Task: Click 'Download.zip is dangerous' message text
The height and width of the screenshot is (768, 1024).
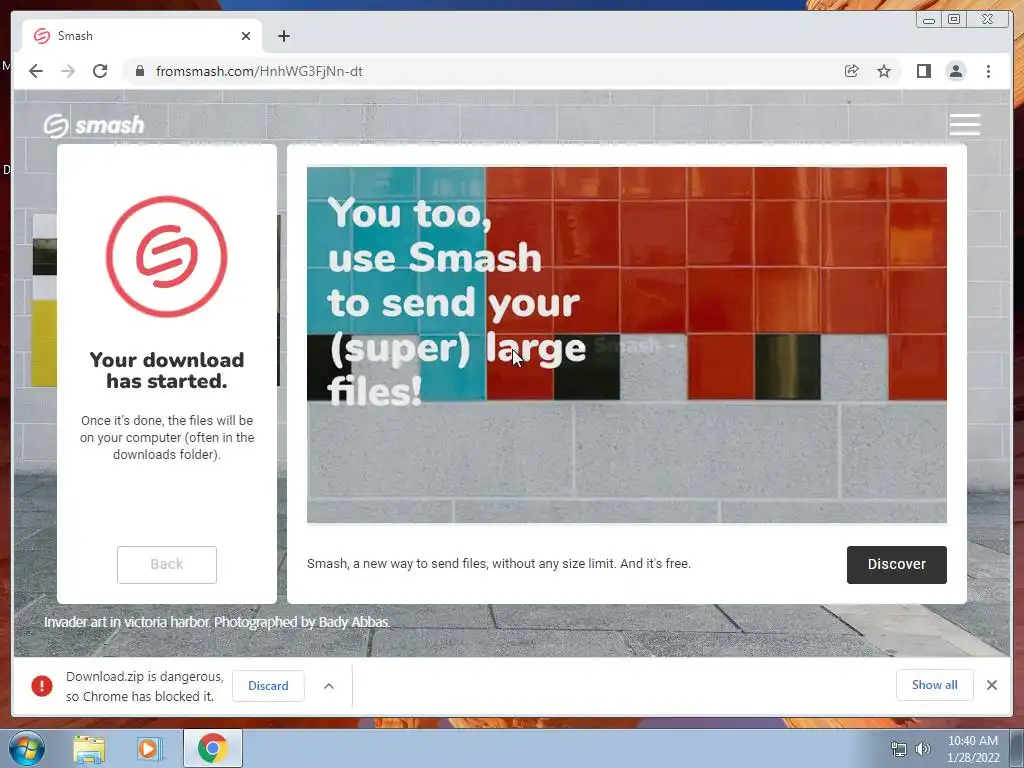Action: click(x=144, y=686)
